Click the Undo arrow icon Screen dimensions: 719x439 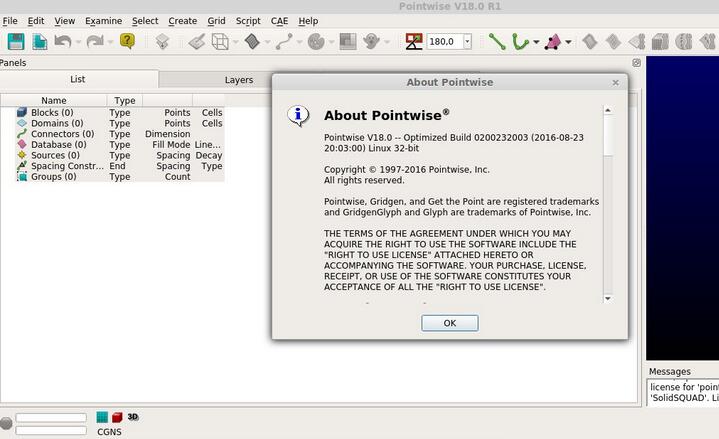63,42
